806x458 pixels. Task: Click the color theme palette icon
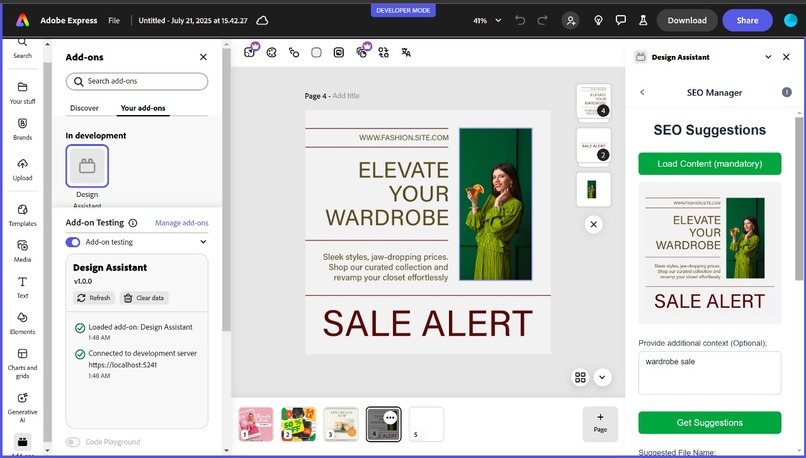[271, 52]
